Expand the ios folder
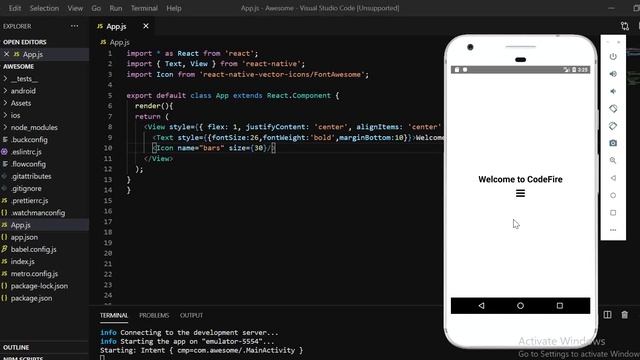Viewport: 640px width, 360px height. [16, 116]
